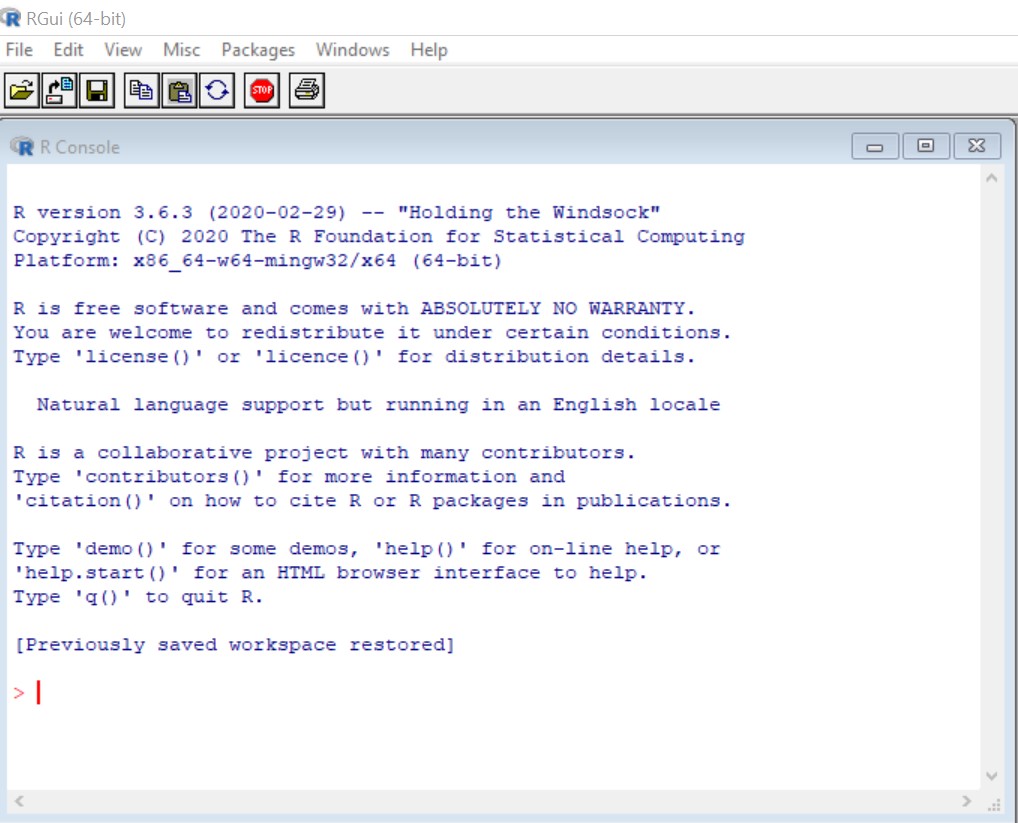The height and width of the screenshot is (823, 1018).
Task: Click the 'R version 3.6.3' line
Action: pos(336,213)
